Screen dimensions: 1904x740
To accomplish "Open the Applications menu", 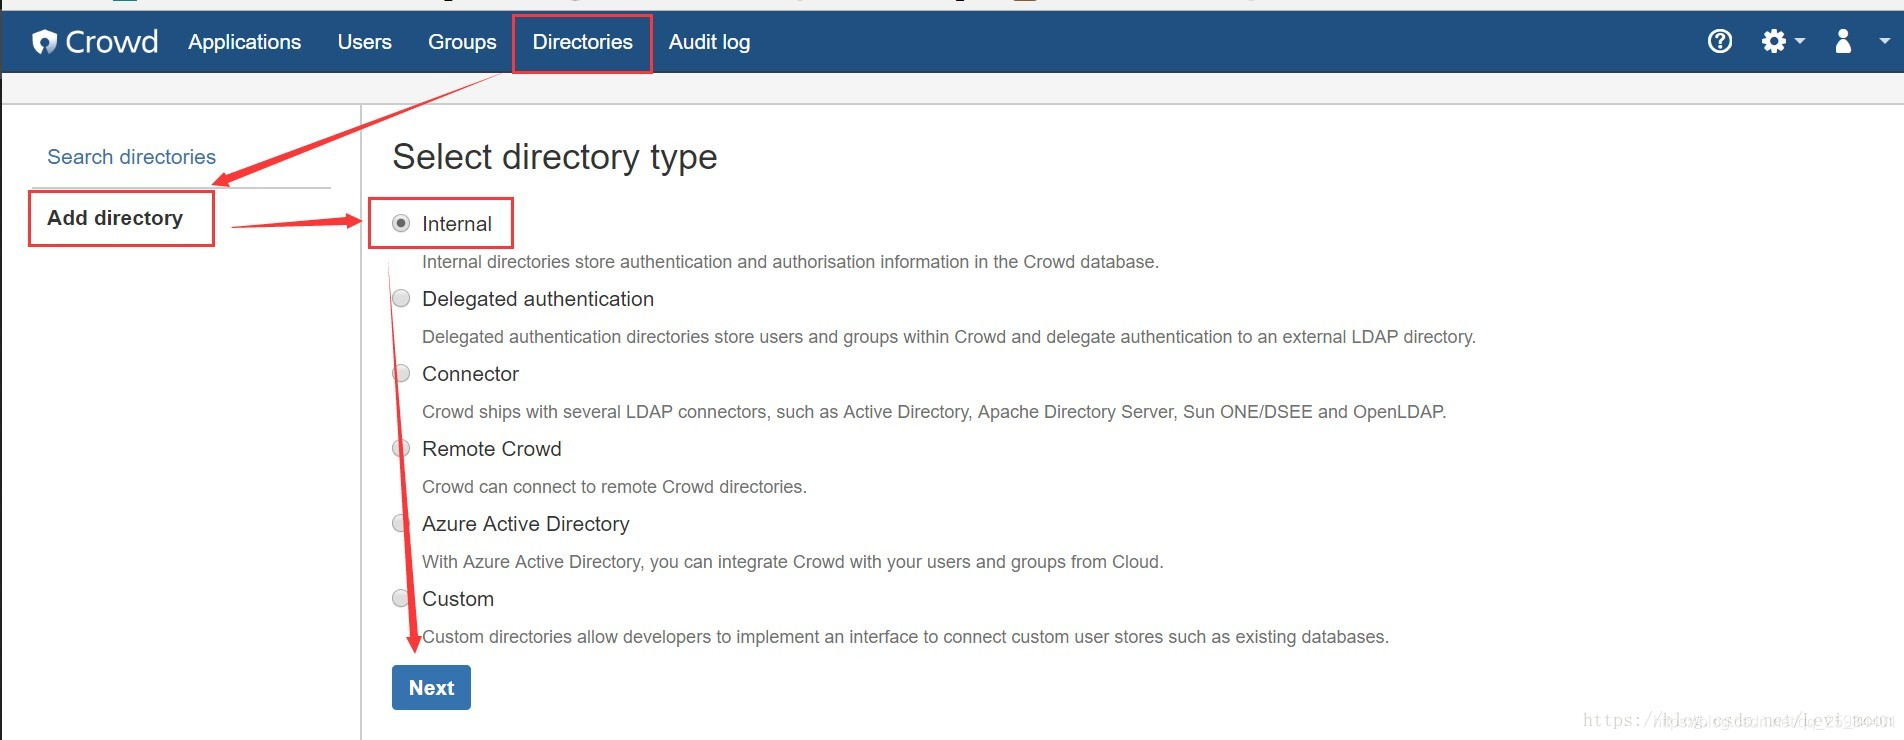I will (x=244, y=42).
